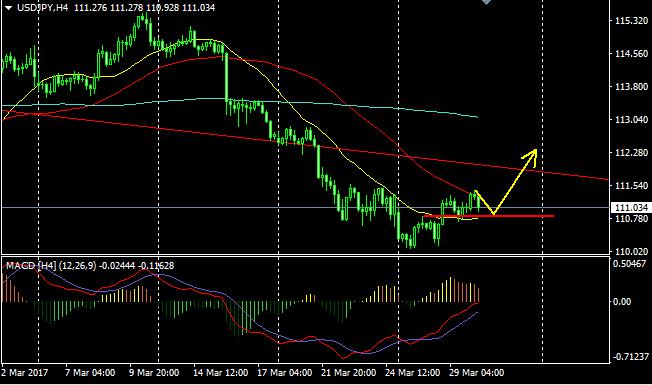
Task: Click the 24 Mar 12:00 time label
Action: tap(412, 373)
